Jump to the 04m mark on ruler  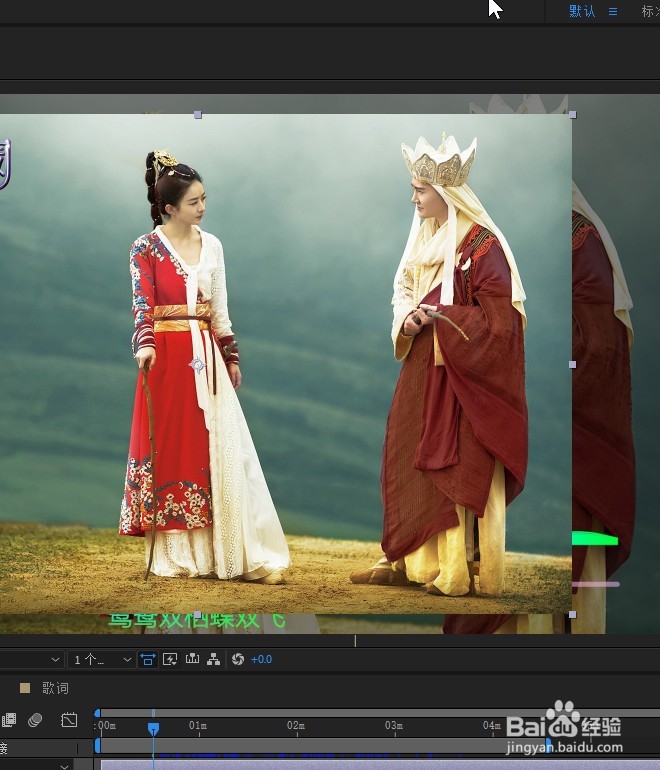pos(492,725)
